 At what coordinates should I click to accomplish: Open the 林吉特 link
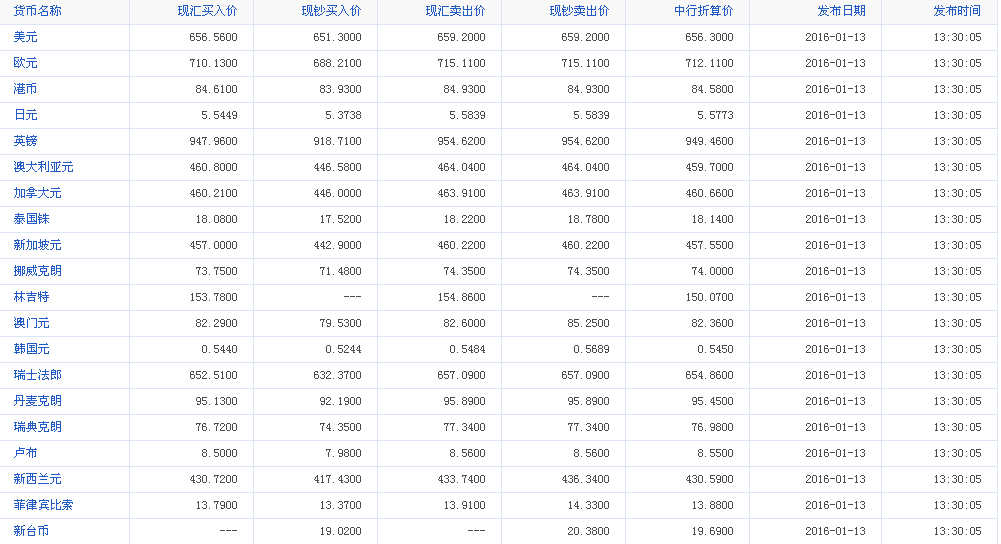pos(31,297)
